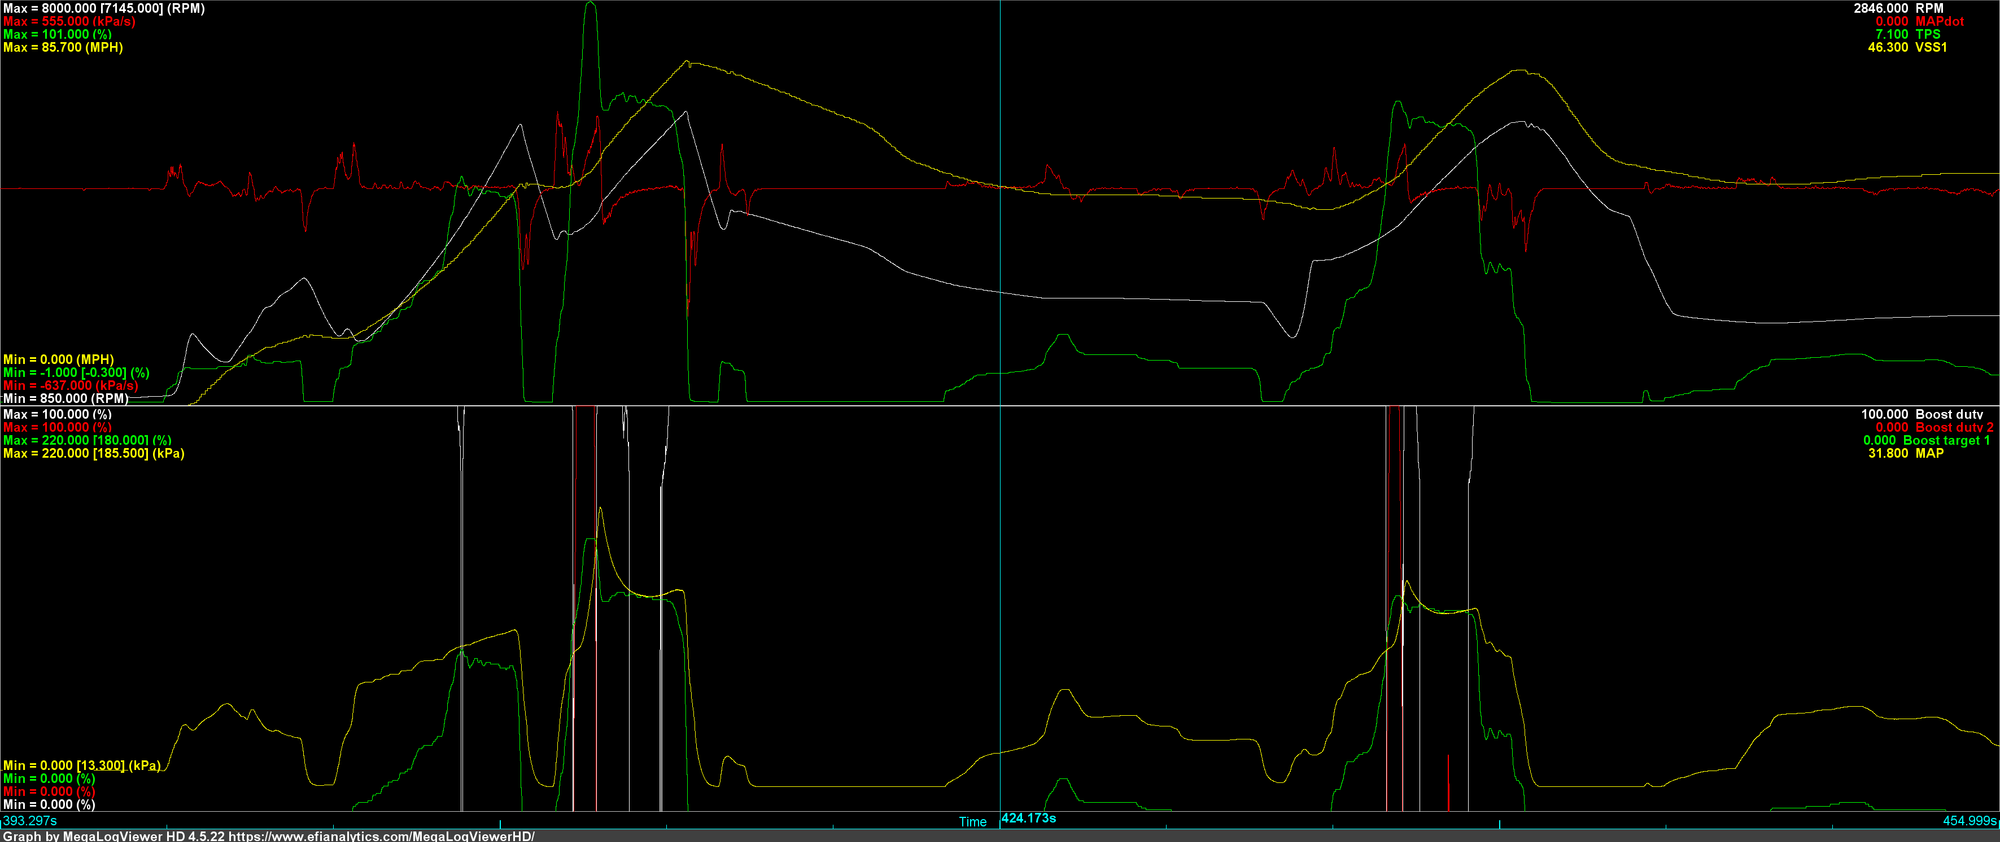2000x842 pixels.
Task: Click the Max = 220.000 [185.500] (kPa) label
Action: pyautogui.click(x=93, y=453)
